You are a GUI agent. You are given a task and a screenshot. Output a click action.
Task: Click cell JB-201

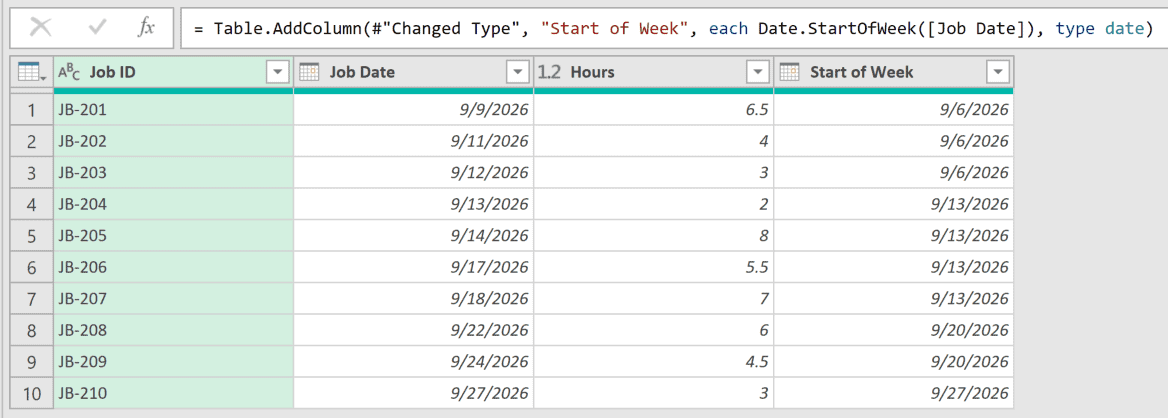pos(174,110)
